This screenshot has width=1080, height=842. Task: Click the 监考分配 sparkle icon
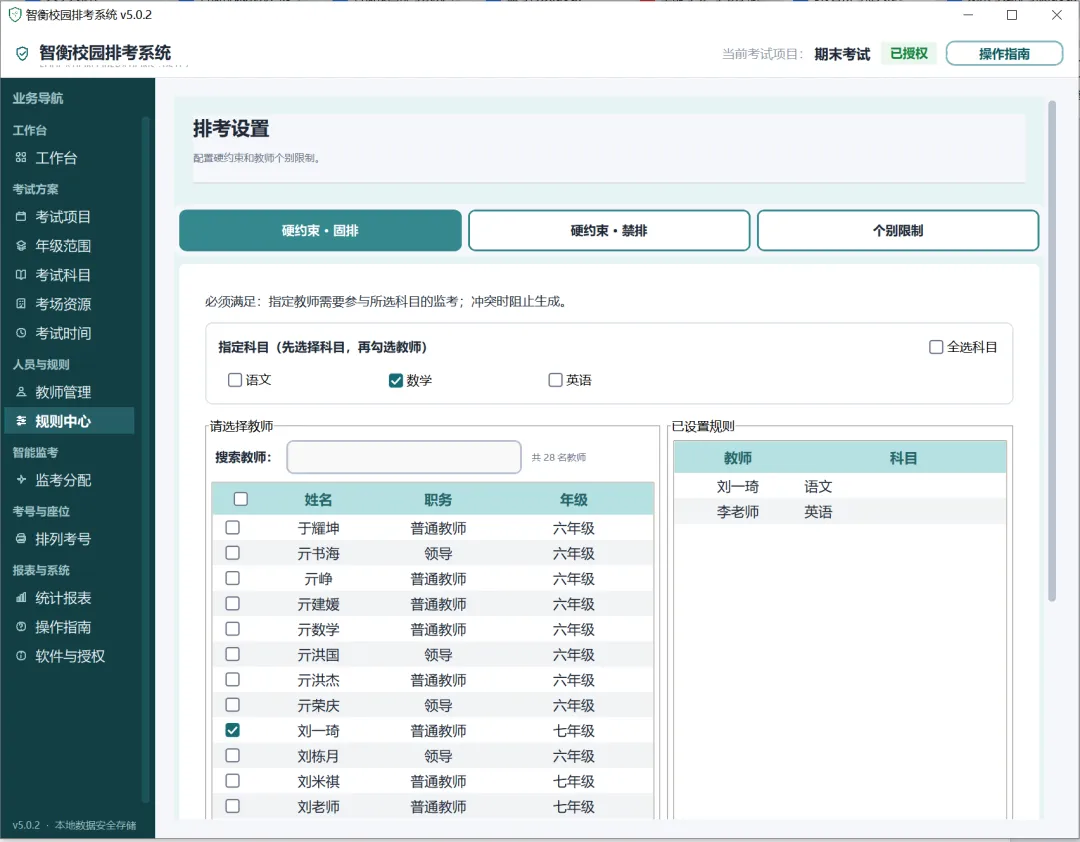click(x=21, y=480)
